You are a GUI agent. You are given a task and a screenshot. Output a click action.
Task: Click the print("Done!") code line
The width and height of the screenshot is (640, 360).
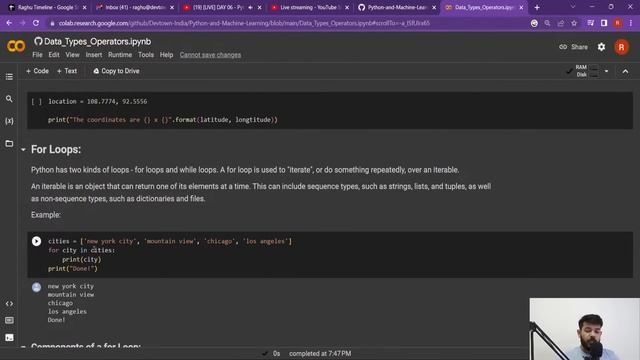pos(73,269)
